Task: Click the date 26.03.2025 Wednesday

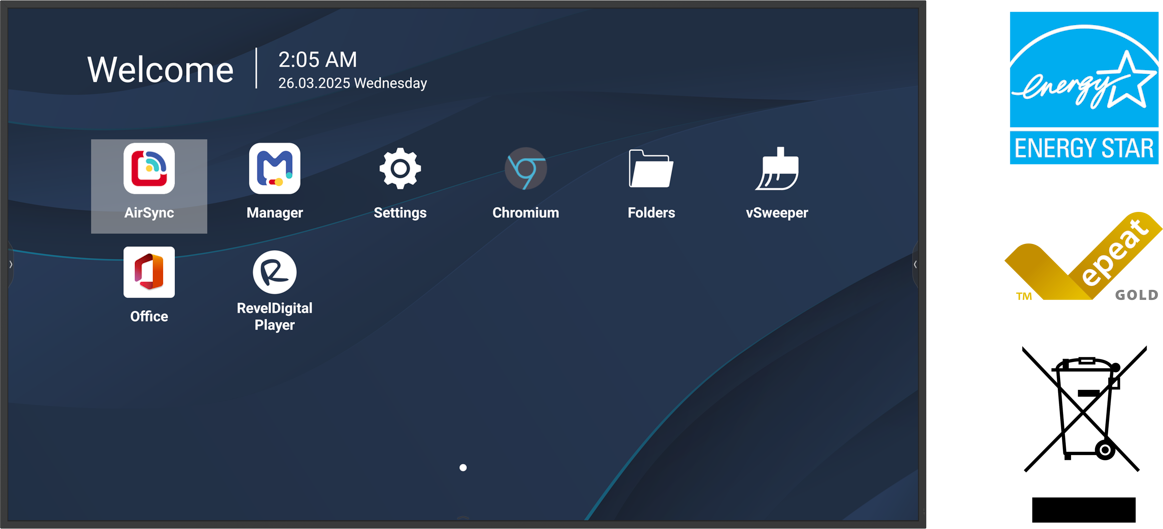Action: point(352,84)
